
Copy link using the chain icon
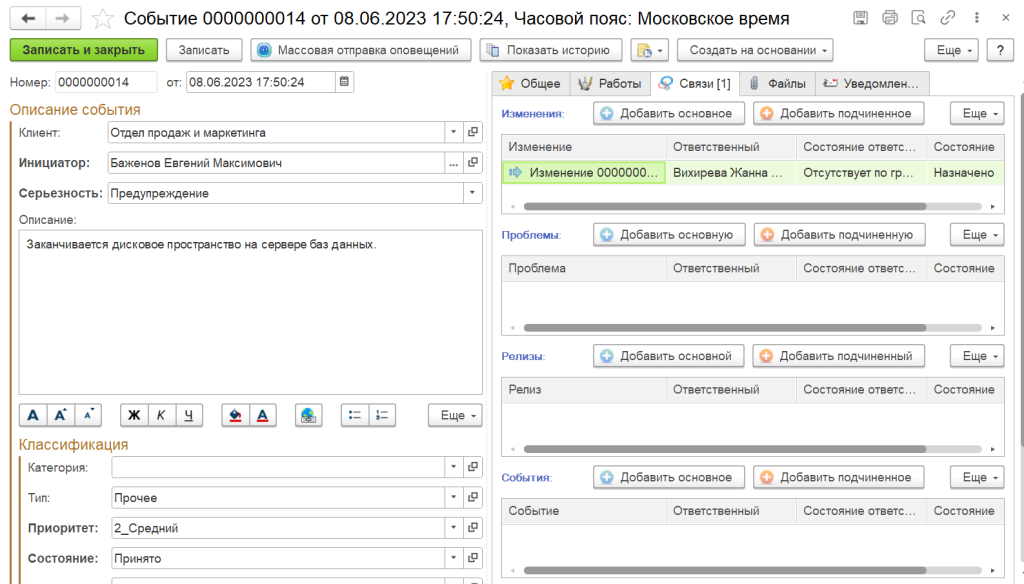click(x=948, y=18)
